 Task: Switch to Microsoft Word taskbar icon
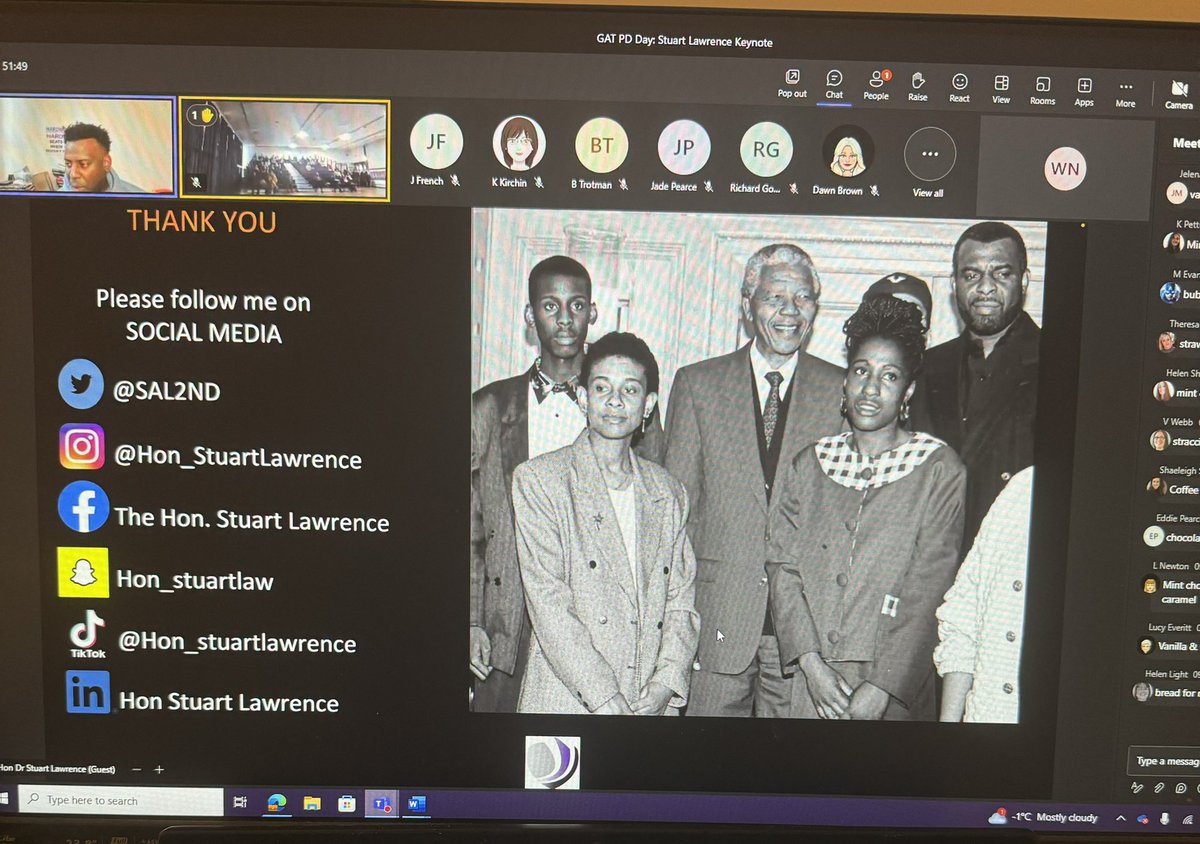(416, 804)
